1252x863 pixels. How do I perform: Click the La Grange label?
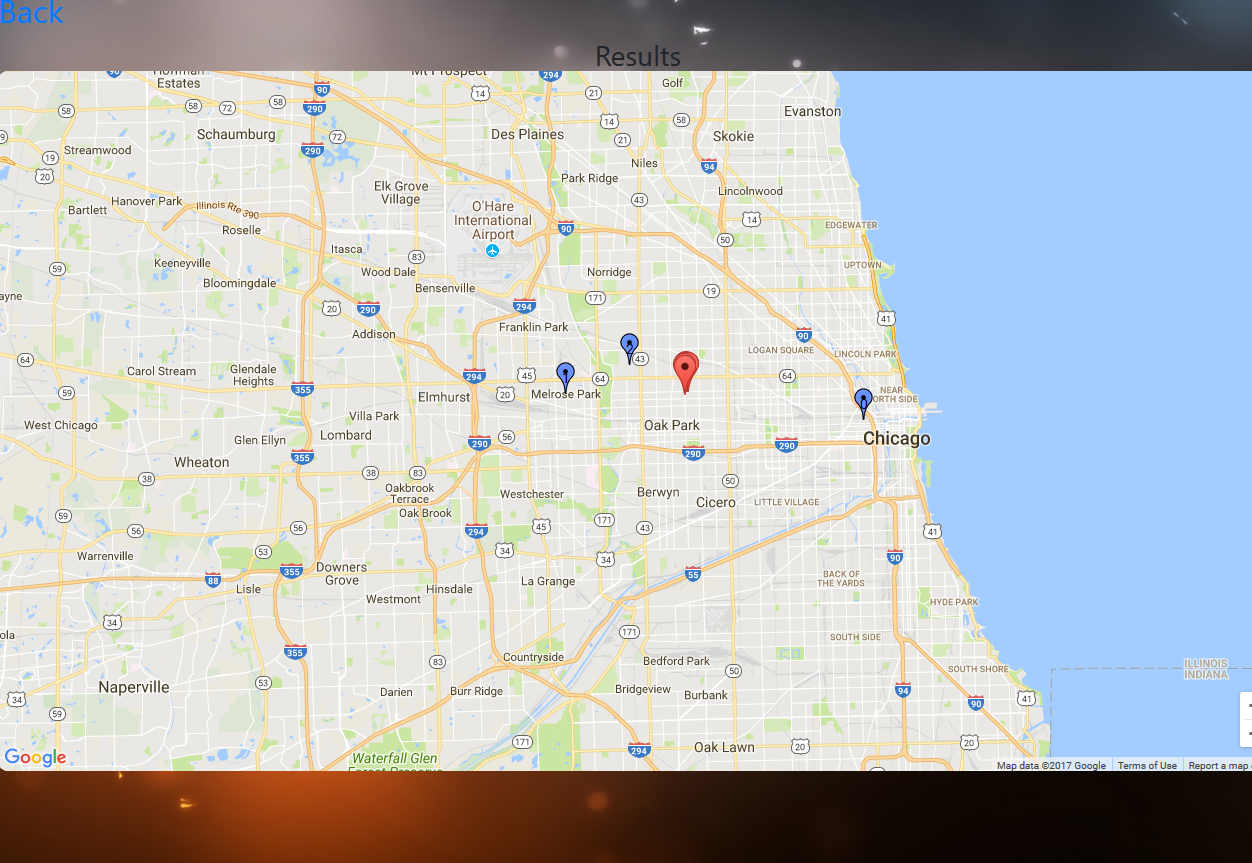[548, 581]
